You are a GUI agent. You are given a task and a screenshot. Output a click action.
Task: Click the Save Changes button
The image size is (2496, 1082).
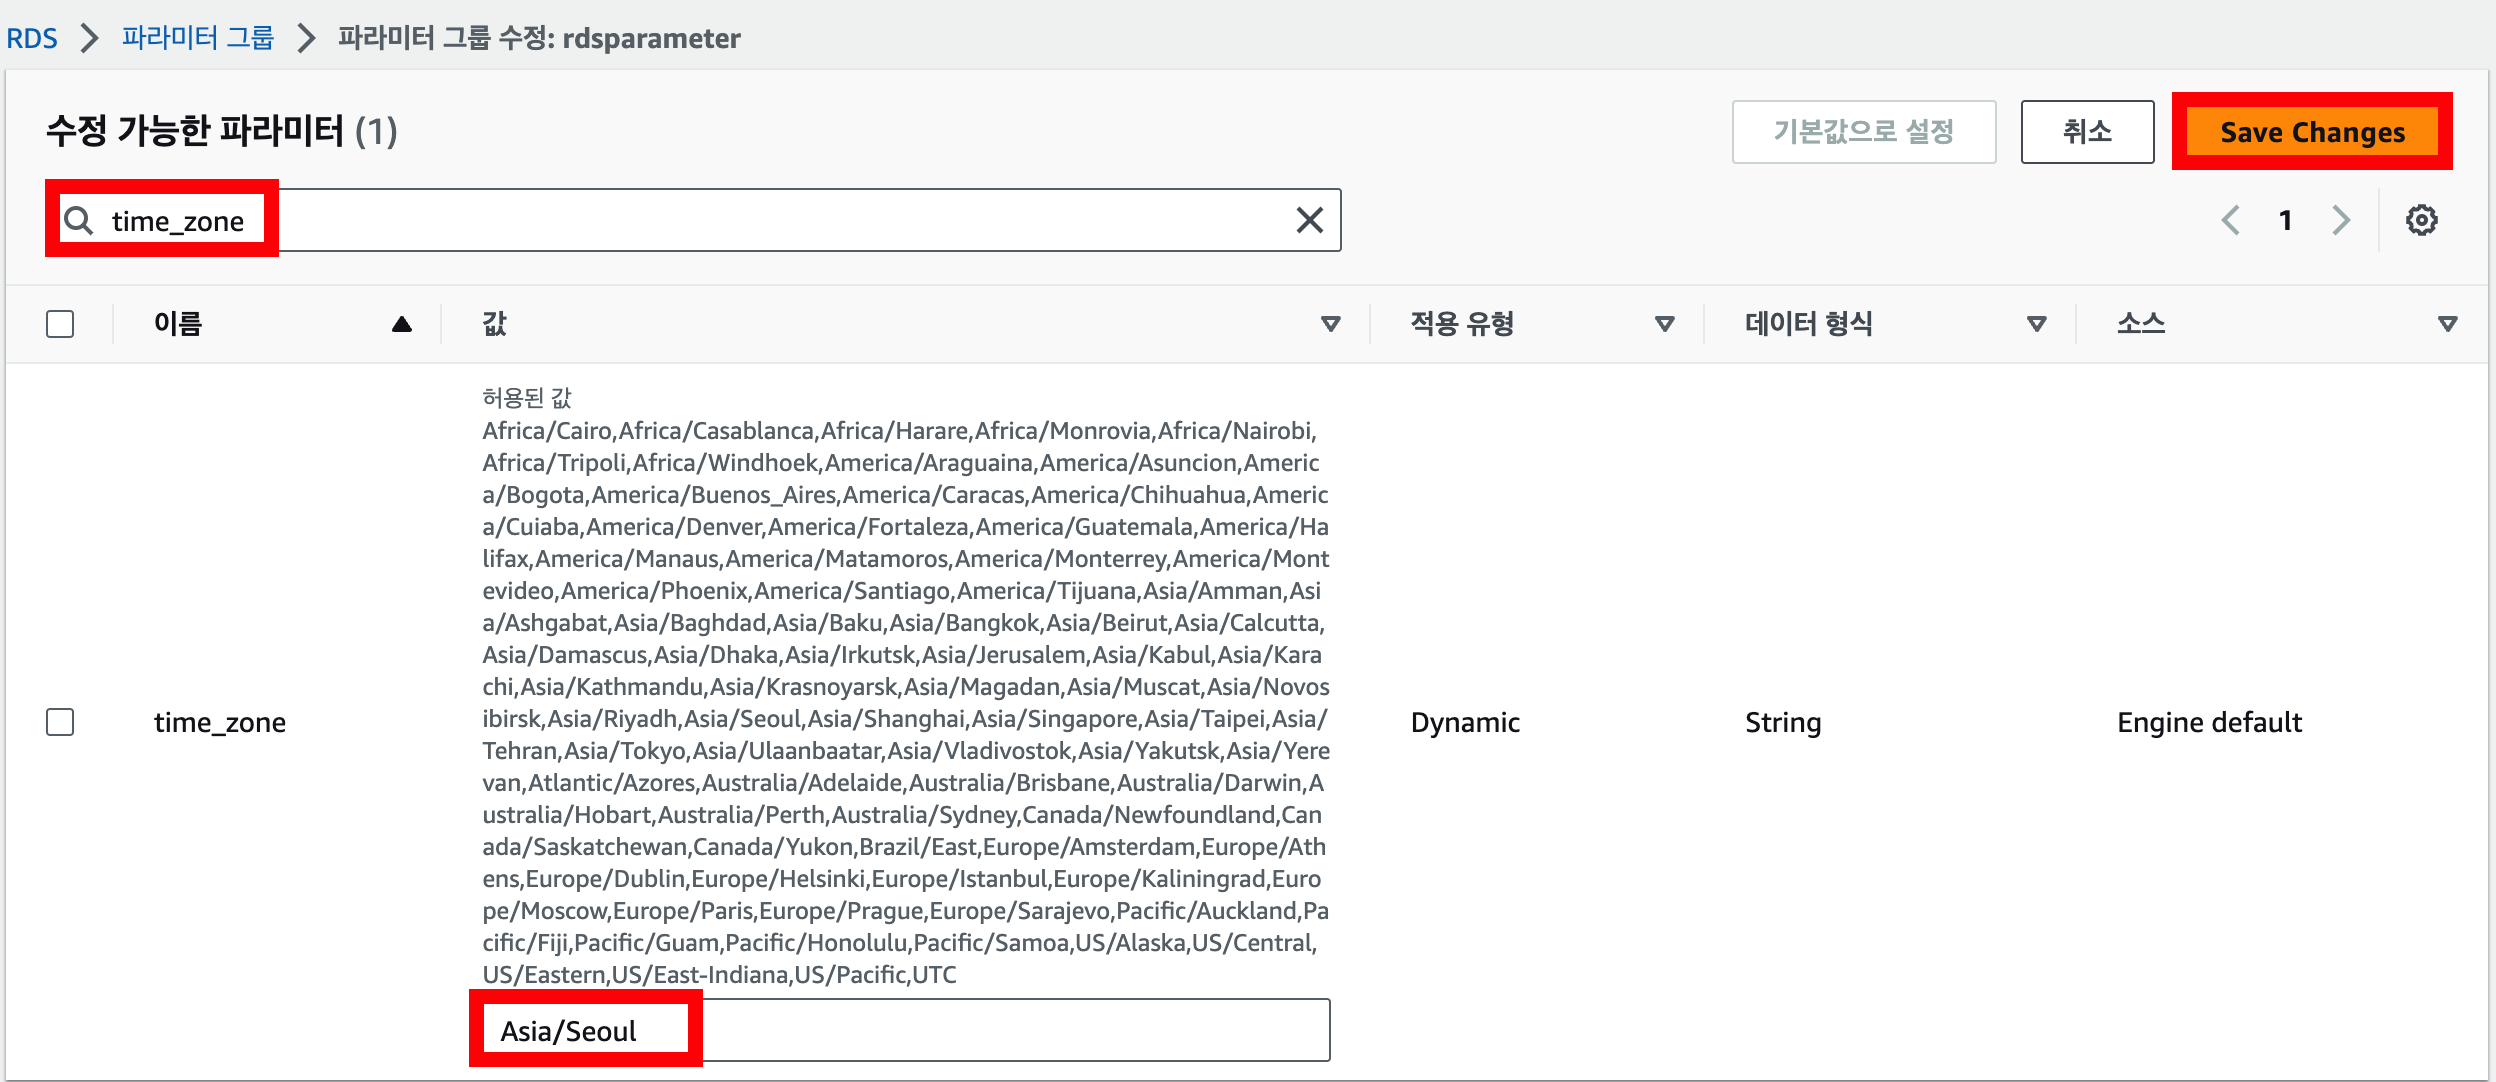[2311, 132]
